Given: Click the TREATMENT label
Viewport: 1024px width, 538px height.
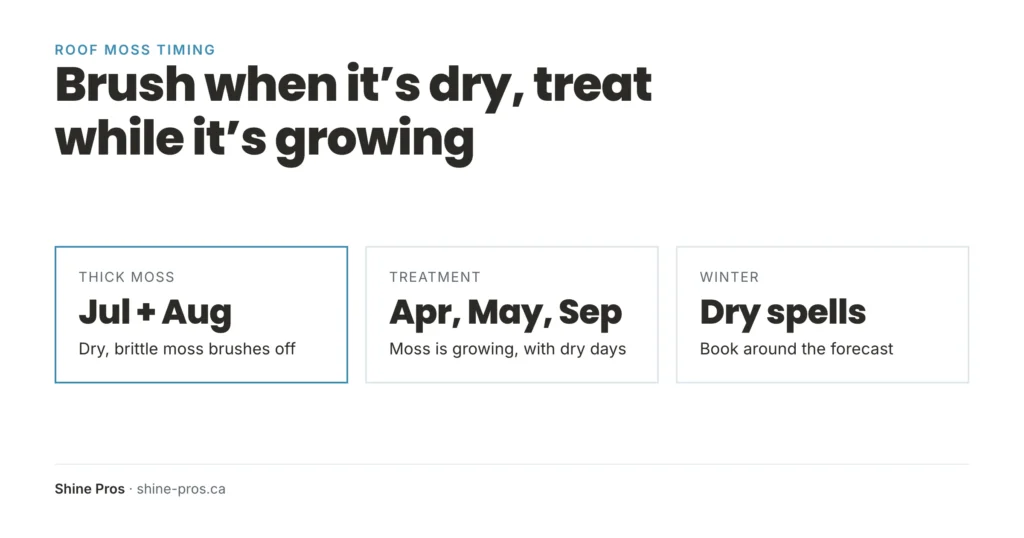Looking at the screenshot, I should (x=435, y=277).
